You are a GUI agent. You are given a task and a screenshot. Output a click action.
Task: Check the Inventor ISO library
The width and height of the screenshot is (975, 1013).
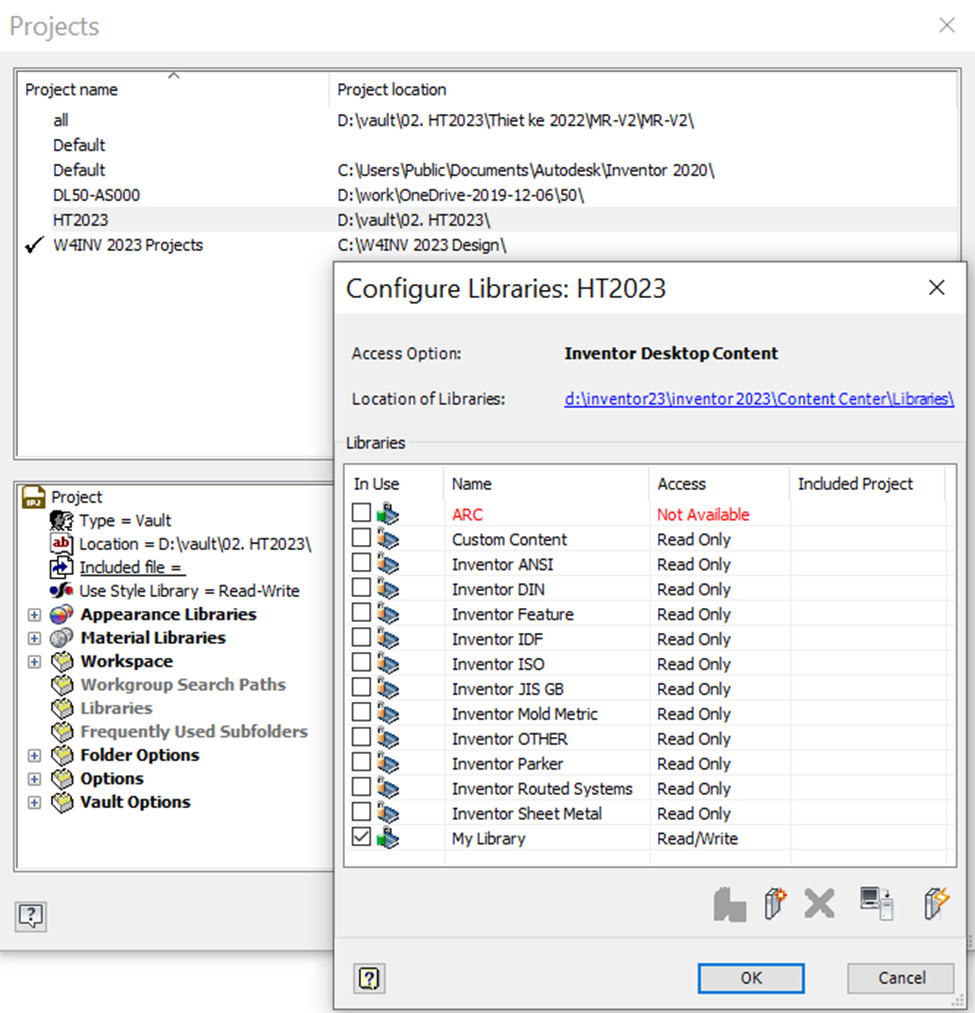point(361,662)
